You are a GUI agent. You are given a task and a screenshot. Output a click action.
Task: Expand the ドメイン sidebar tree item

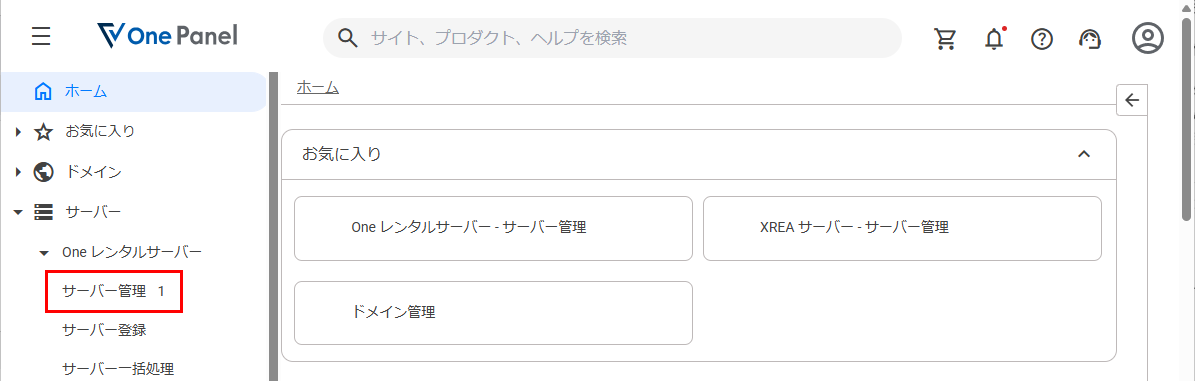coord(18,172)
